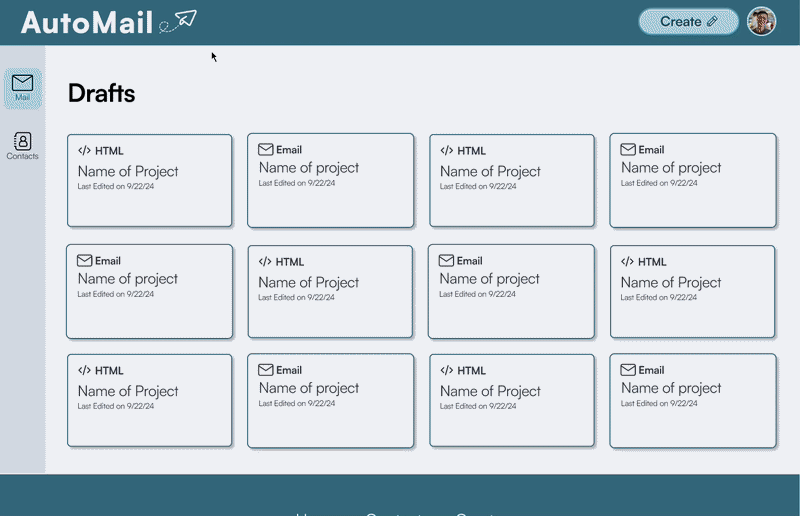This screenshot has height=516, width=800.
Task: Open the first Email draft in the bottom row
Action: (331, 401)
